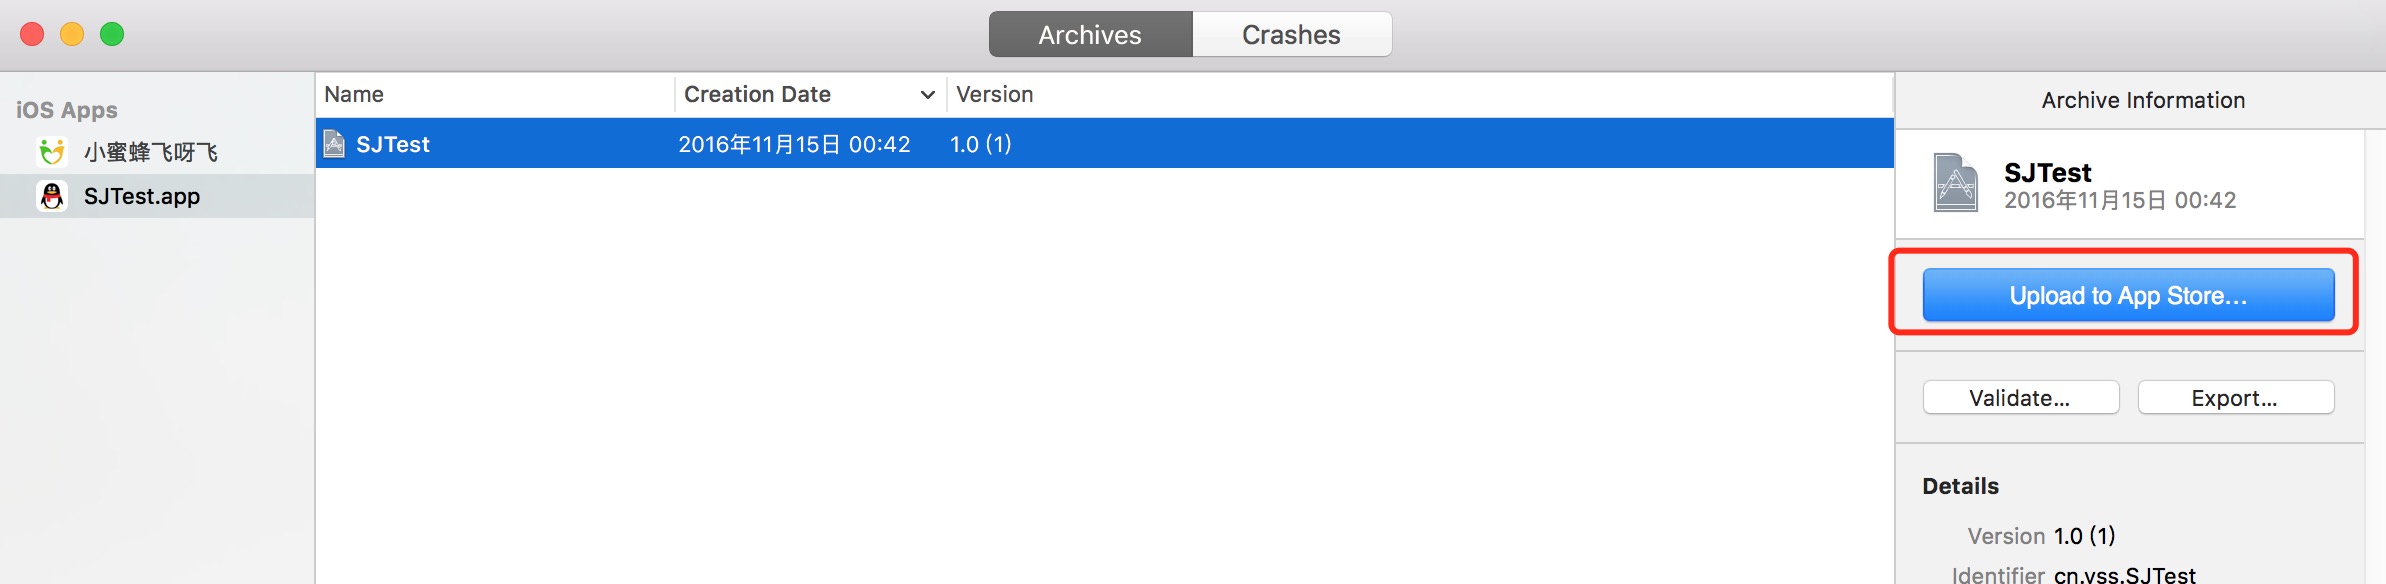Click the SJTest archive name in the list row
Image resolution: width=2386 pixels, height=584 pixels.
click(x=393, y=144)
